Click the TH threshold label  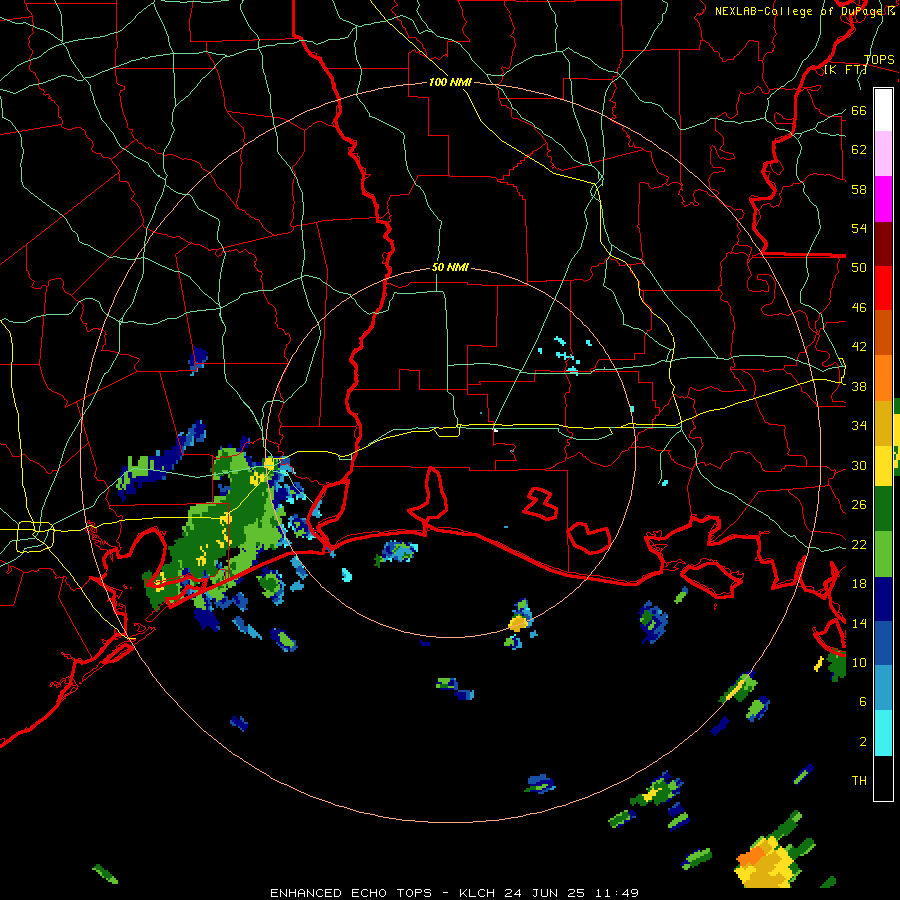[859, 781]
